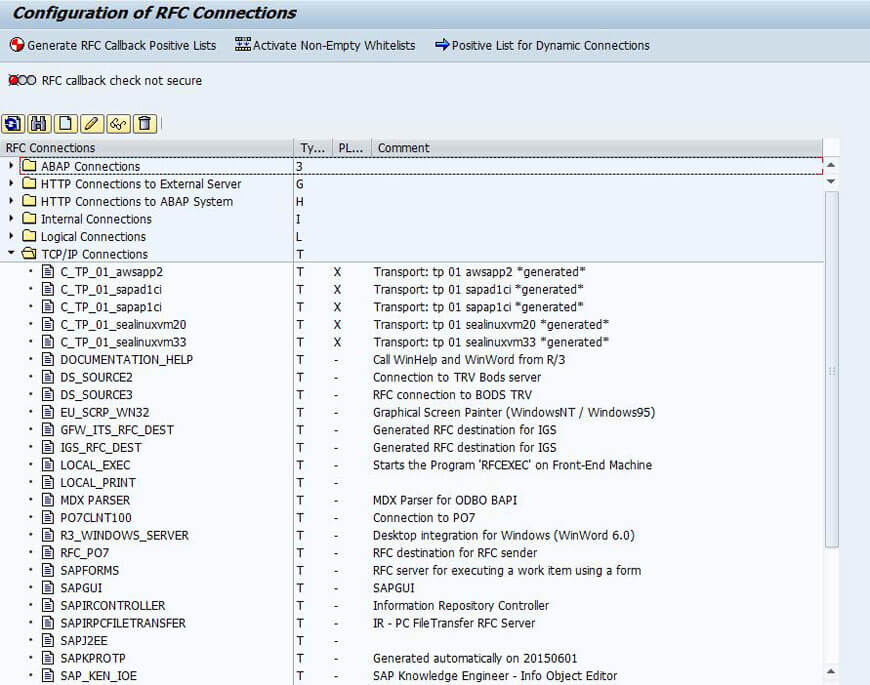The height and width of the screenshot is (685, 870).
Task: Click the Delete trash can icon
Action: [145, 124]
